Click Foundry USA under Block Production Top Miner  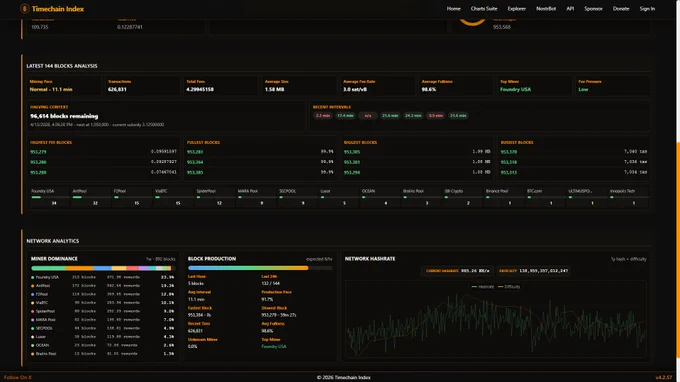coord(274,346)
